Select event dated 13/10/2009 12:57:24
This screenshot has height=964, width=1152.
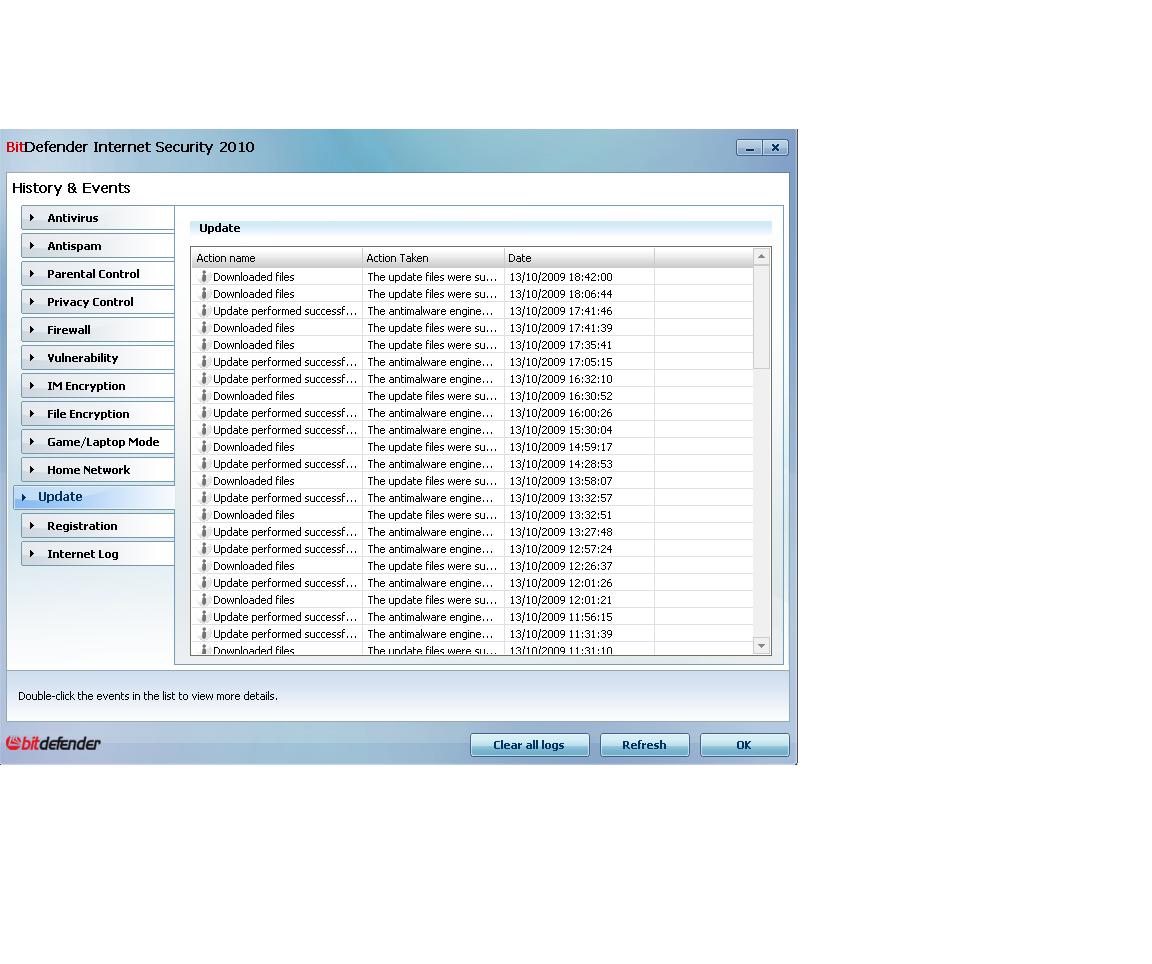pos(472,548)
